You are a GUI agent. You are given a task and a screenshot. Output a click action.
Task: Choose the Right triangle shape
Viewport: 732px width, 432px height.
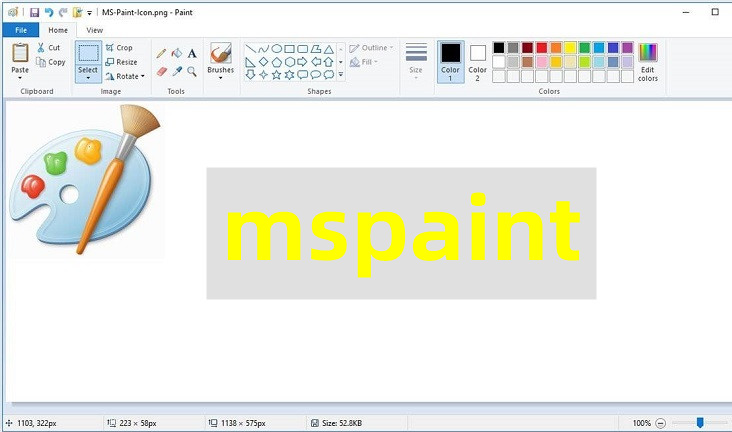click(250, 62)
